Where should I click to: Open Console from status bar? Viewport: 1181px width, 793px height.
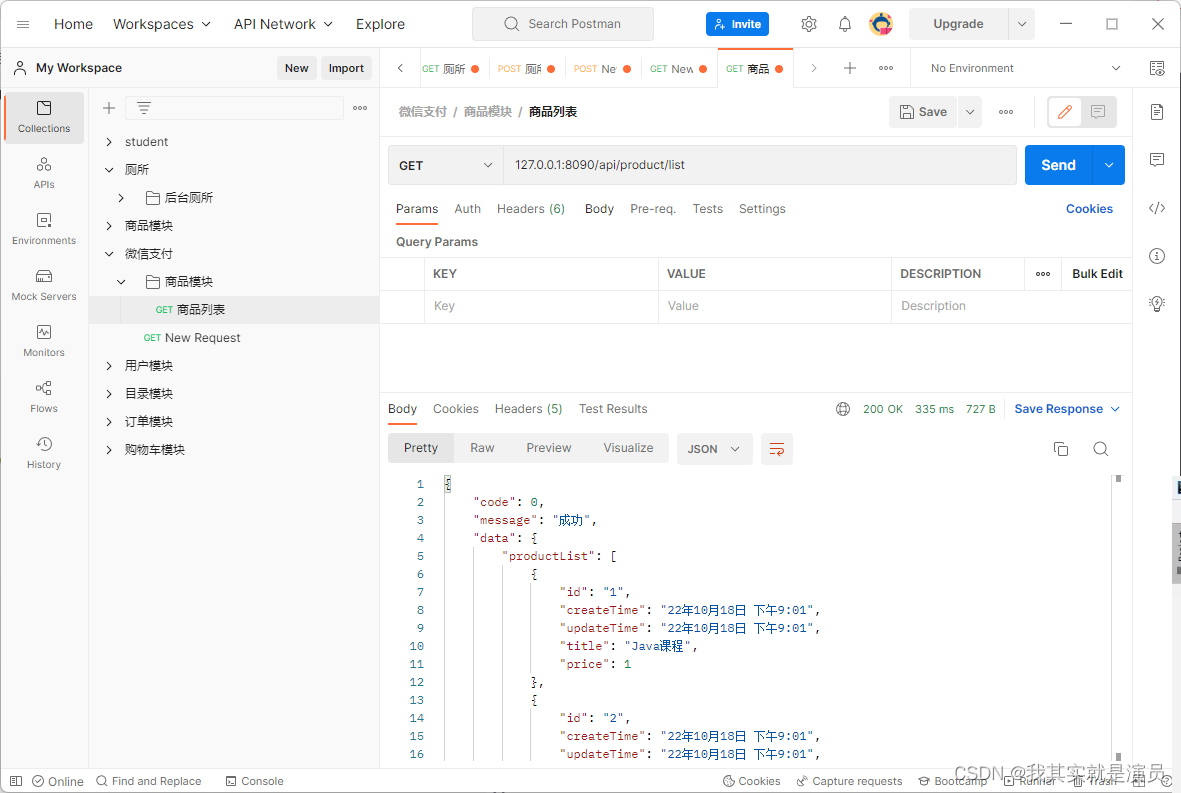255,781
